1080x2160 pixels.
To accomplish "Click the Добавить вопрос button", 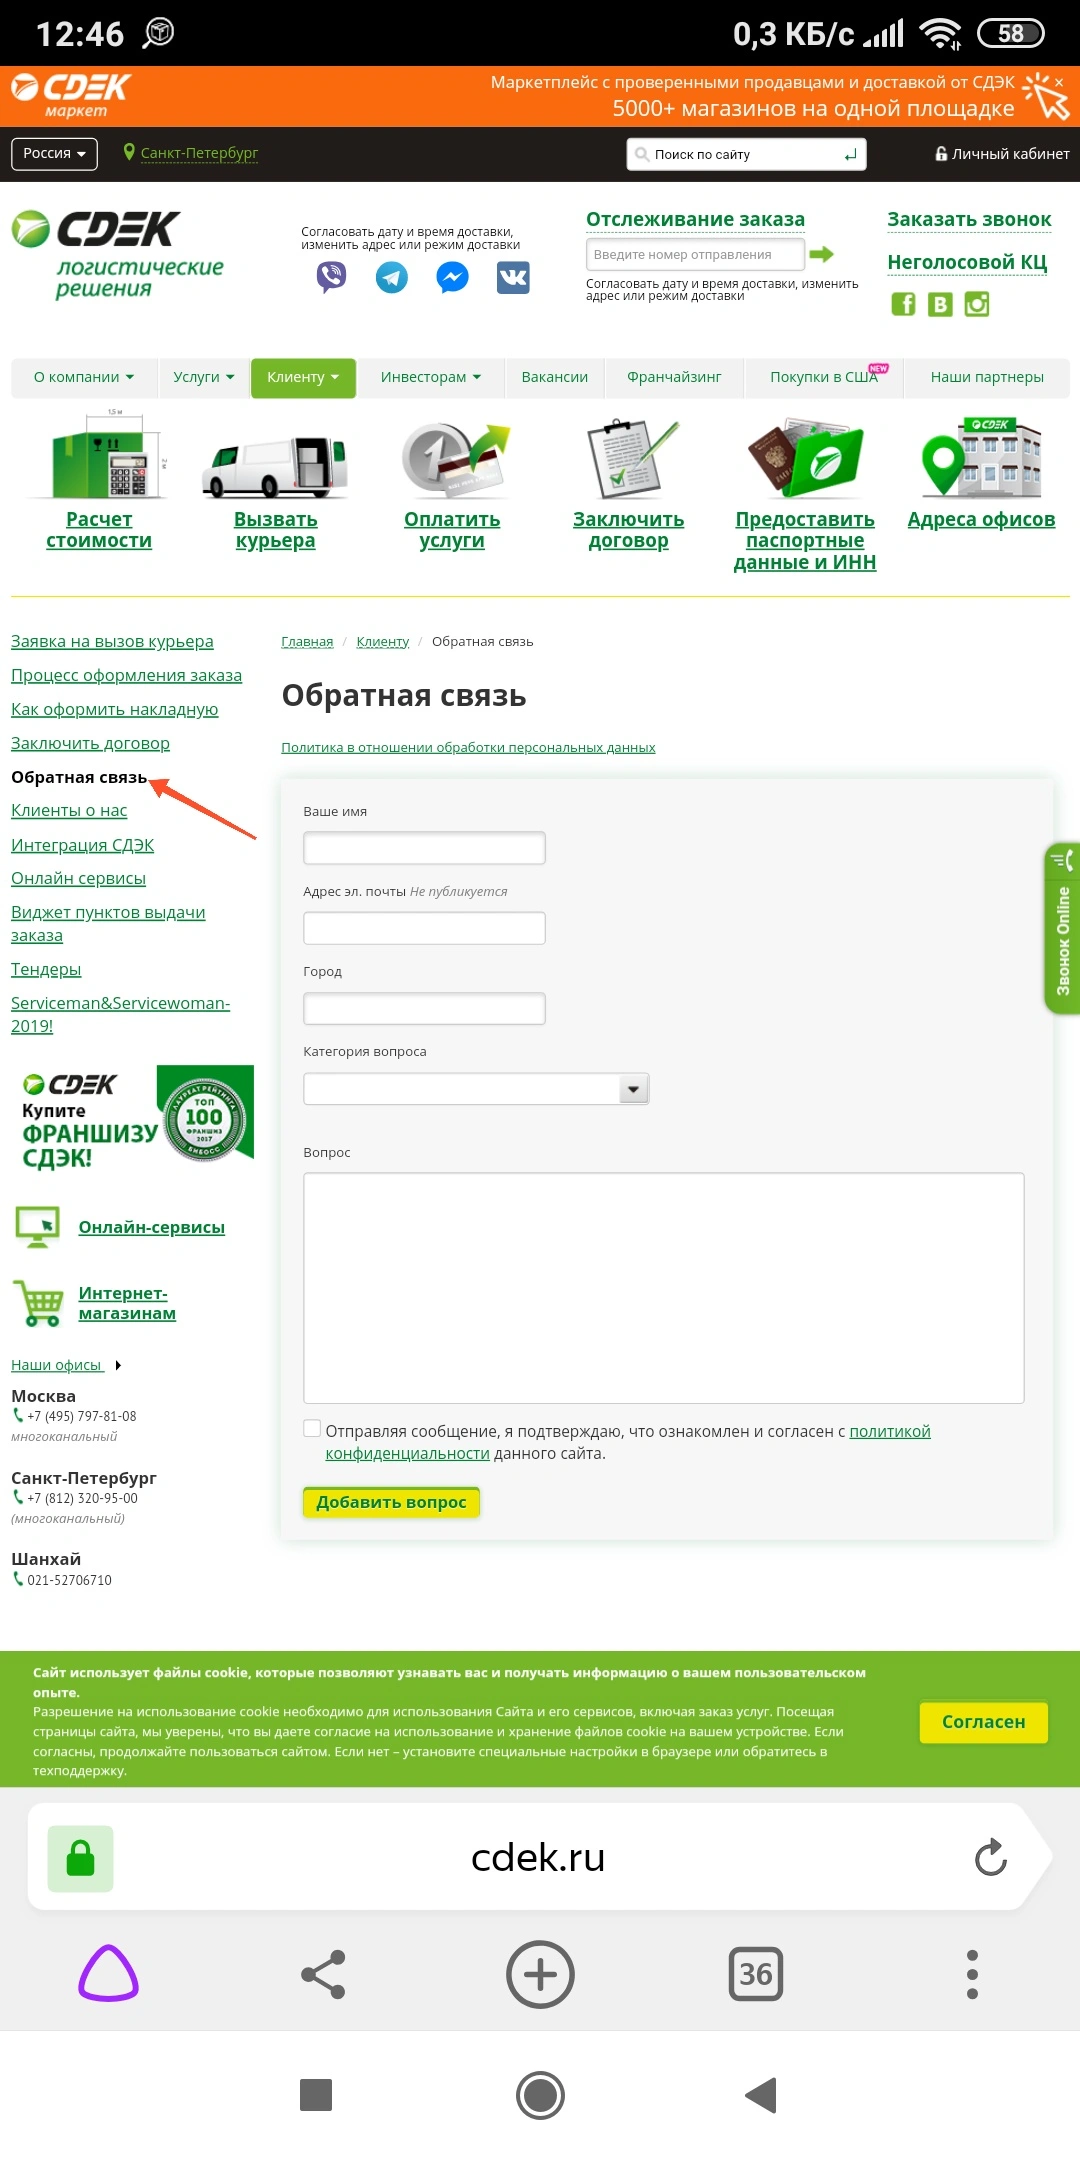I will click(391, 1502).
